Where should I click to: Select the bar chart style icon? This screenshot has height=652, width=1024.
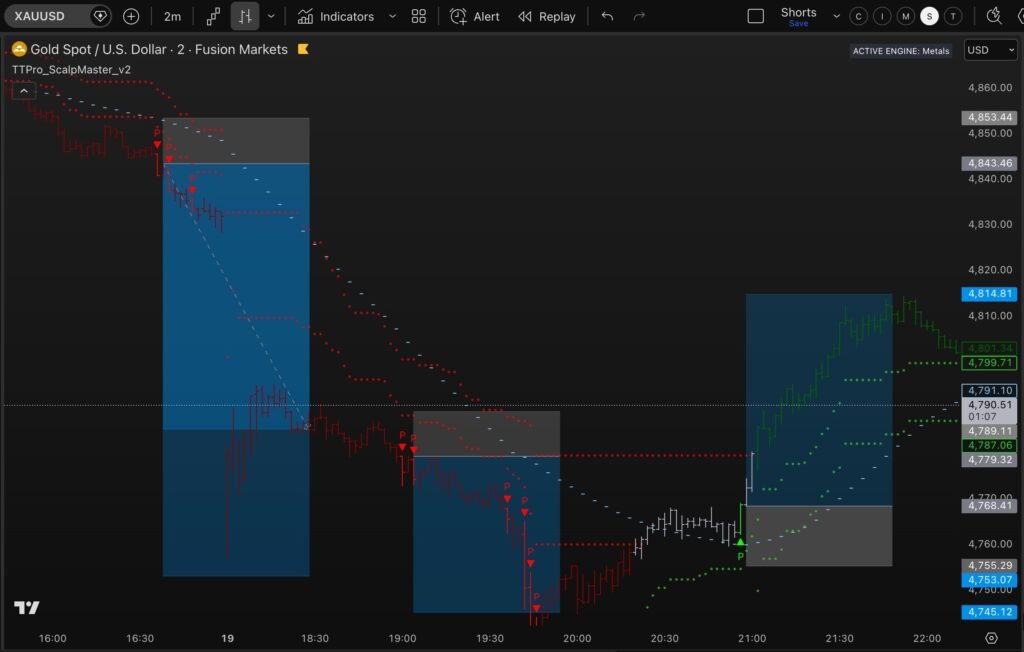click(x=244, y=16)
